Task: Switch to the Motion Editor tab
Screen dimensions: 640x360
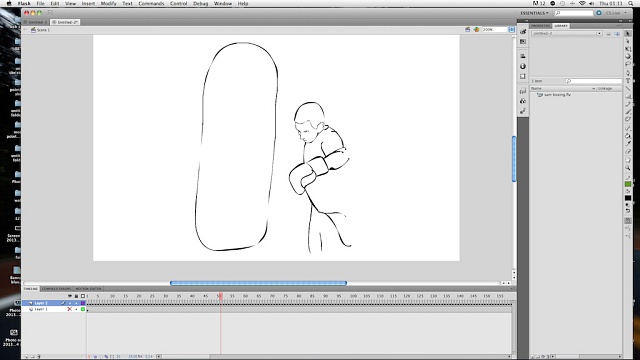Action: tap(88, 289)
